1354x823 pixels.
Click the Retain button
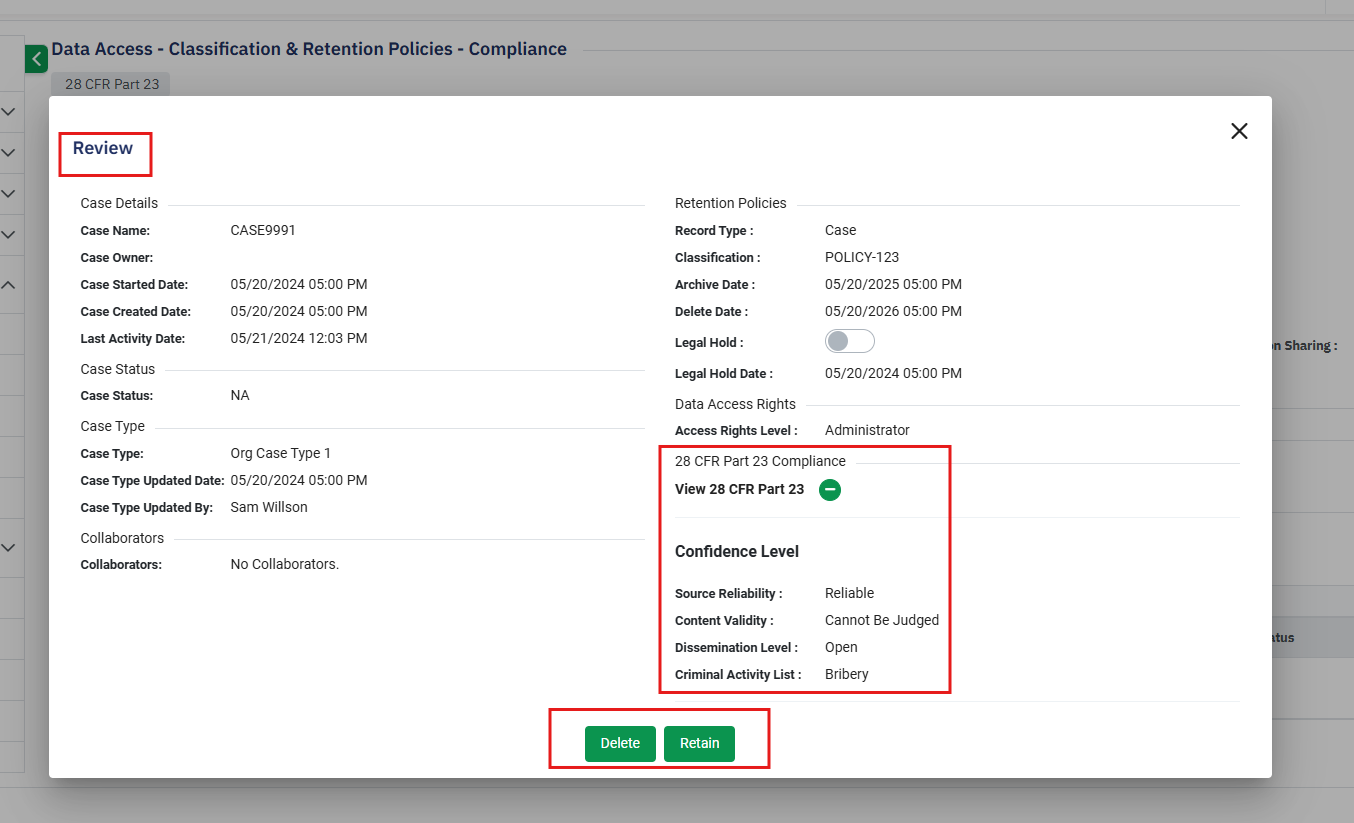(699, 743)
